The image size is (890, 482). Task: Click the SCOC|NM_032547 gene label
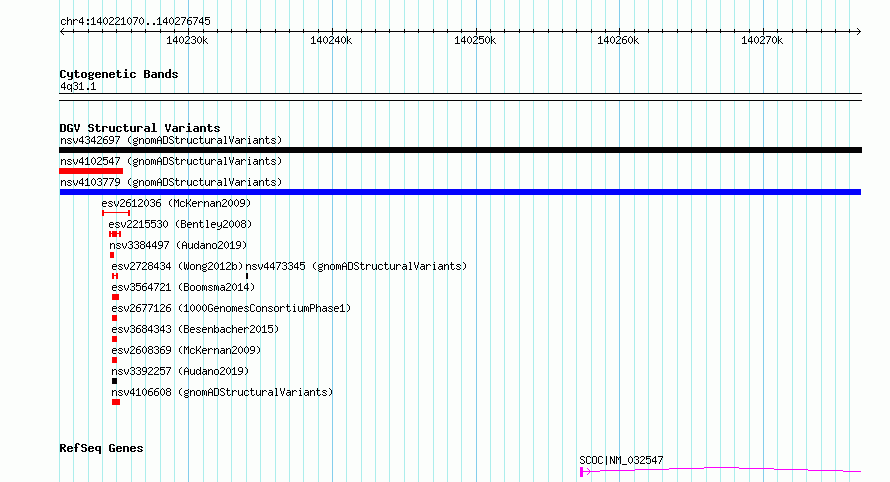point(621,460)
